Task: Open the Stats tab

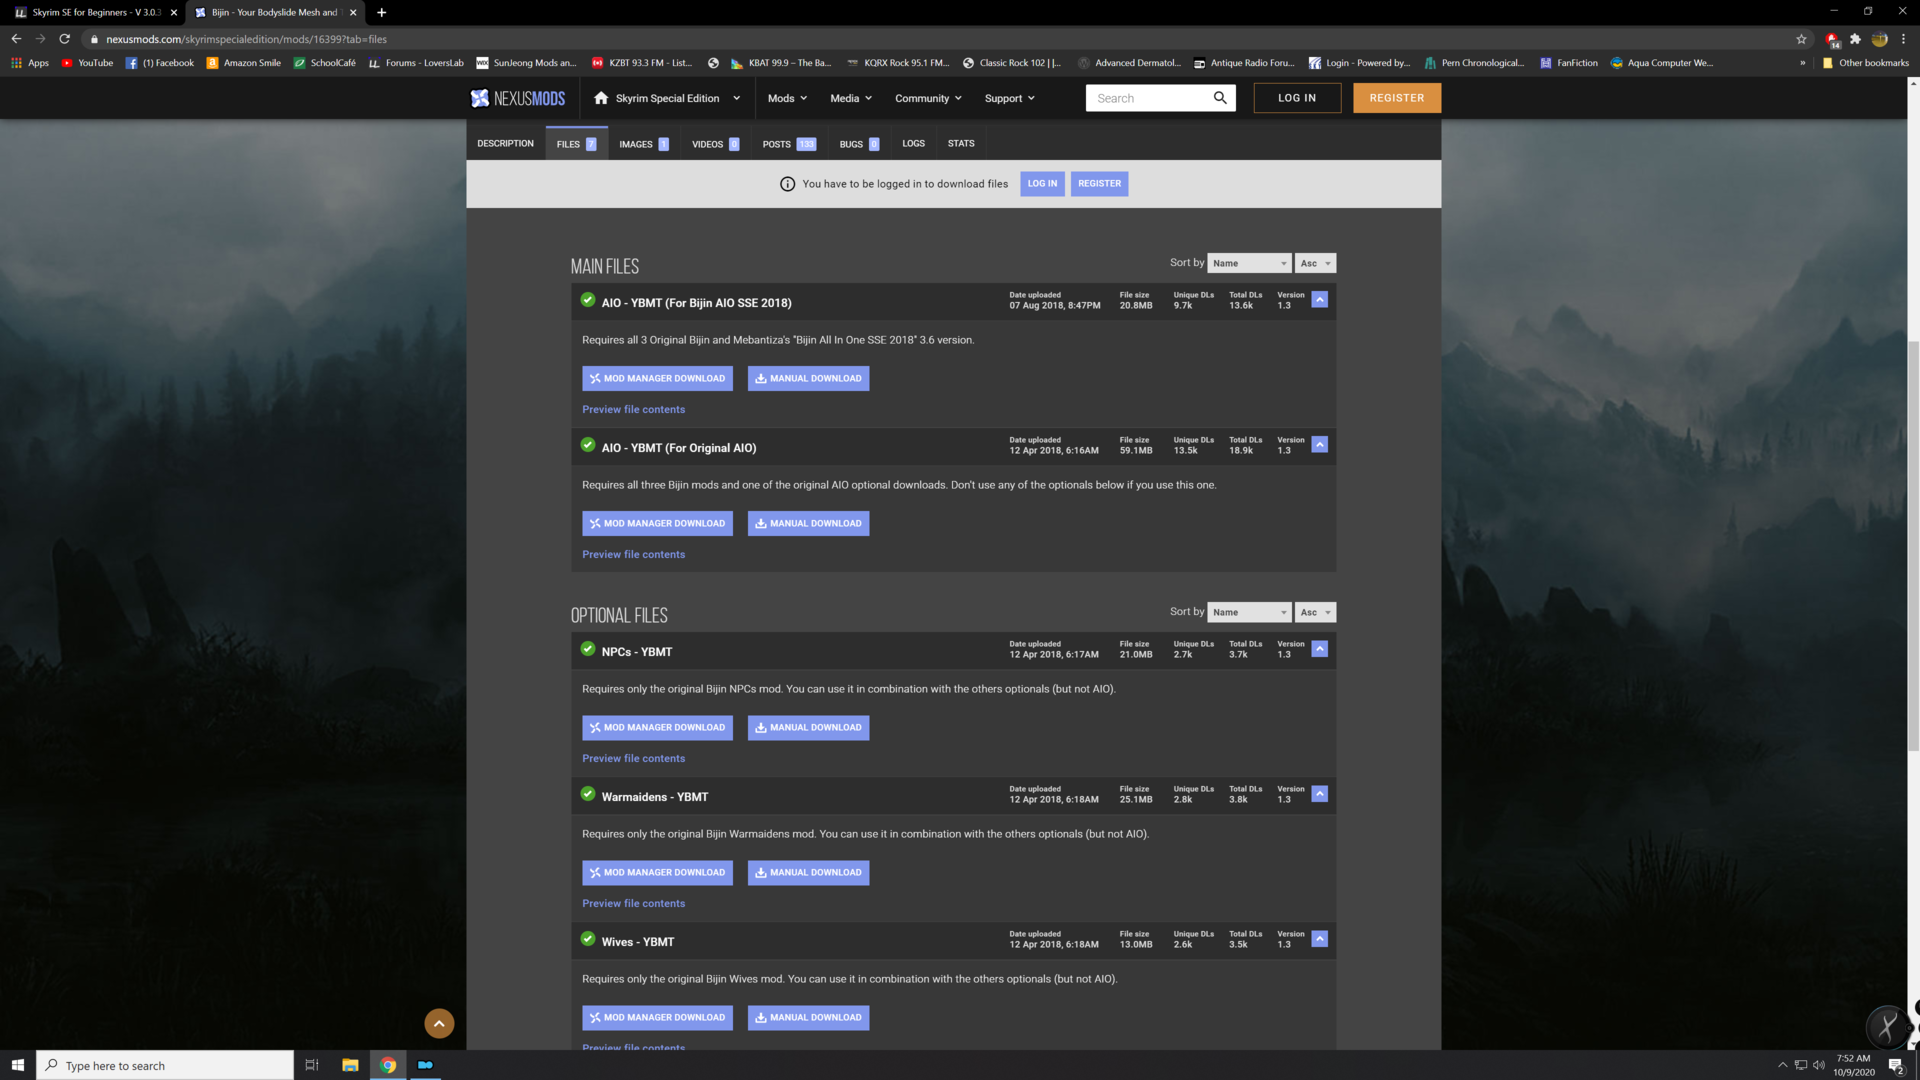Action: click(x=961, y=143)
